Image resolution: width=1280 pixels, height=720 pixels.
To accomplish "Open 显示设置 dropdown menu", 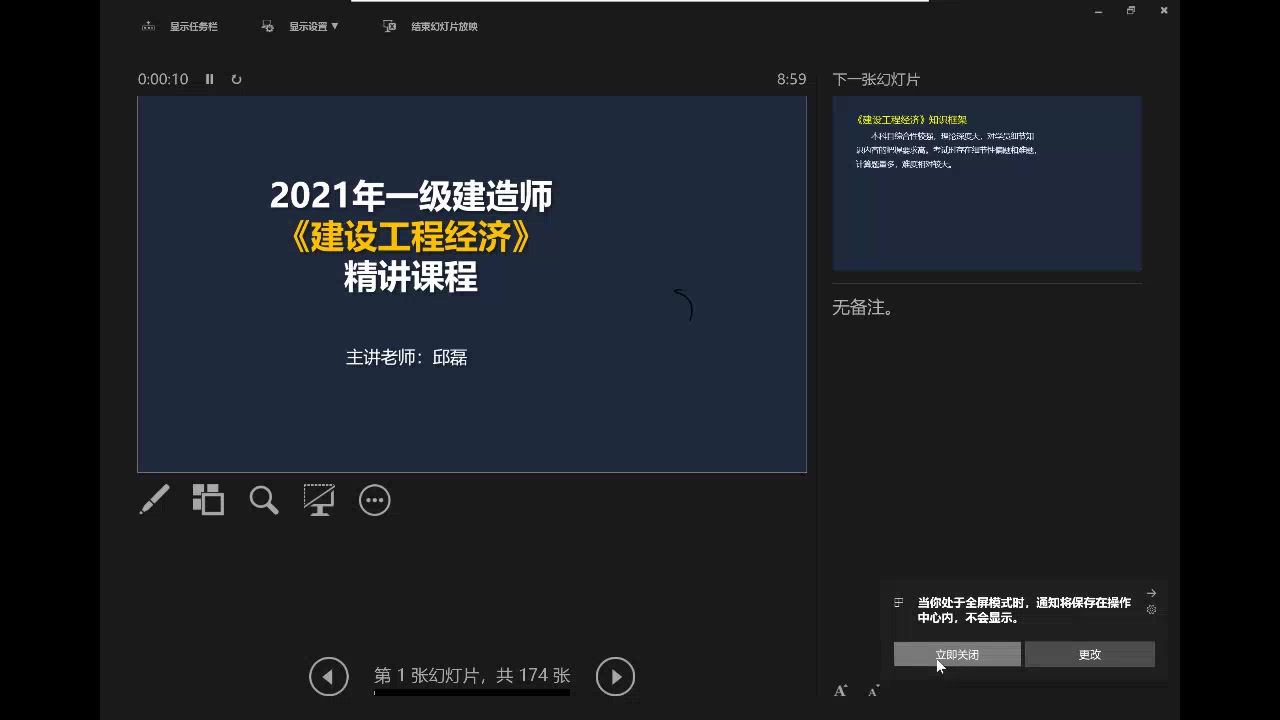I will (x=314, y=27).
